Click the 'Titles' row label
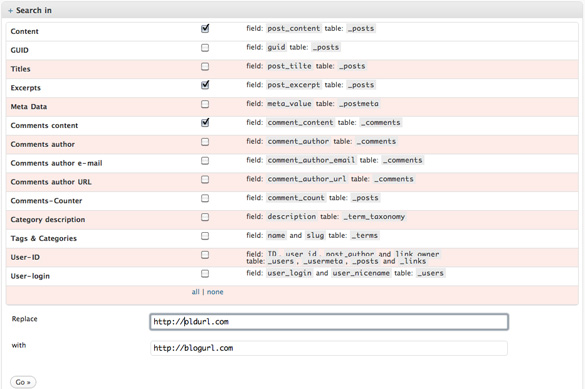 (x=21, y=69)
